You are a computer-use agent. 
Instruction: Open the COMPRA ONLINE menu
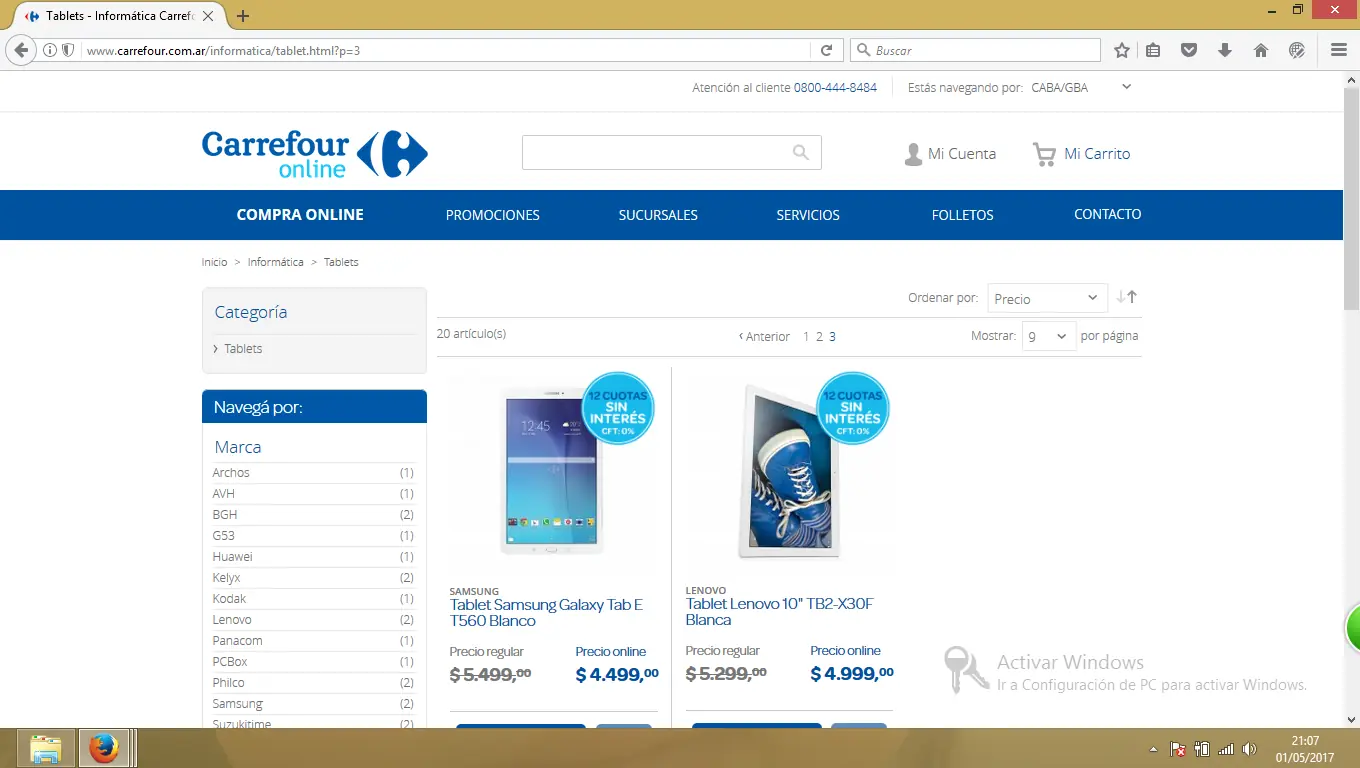tap(300, 215)
